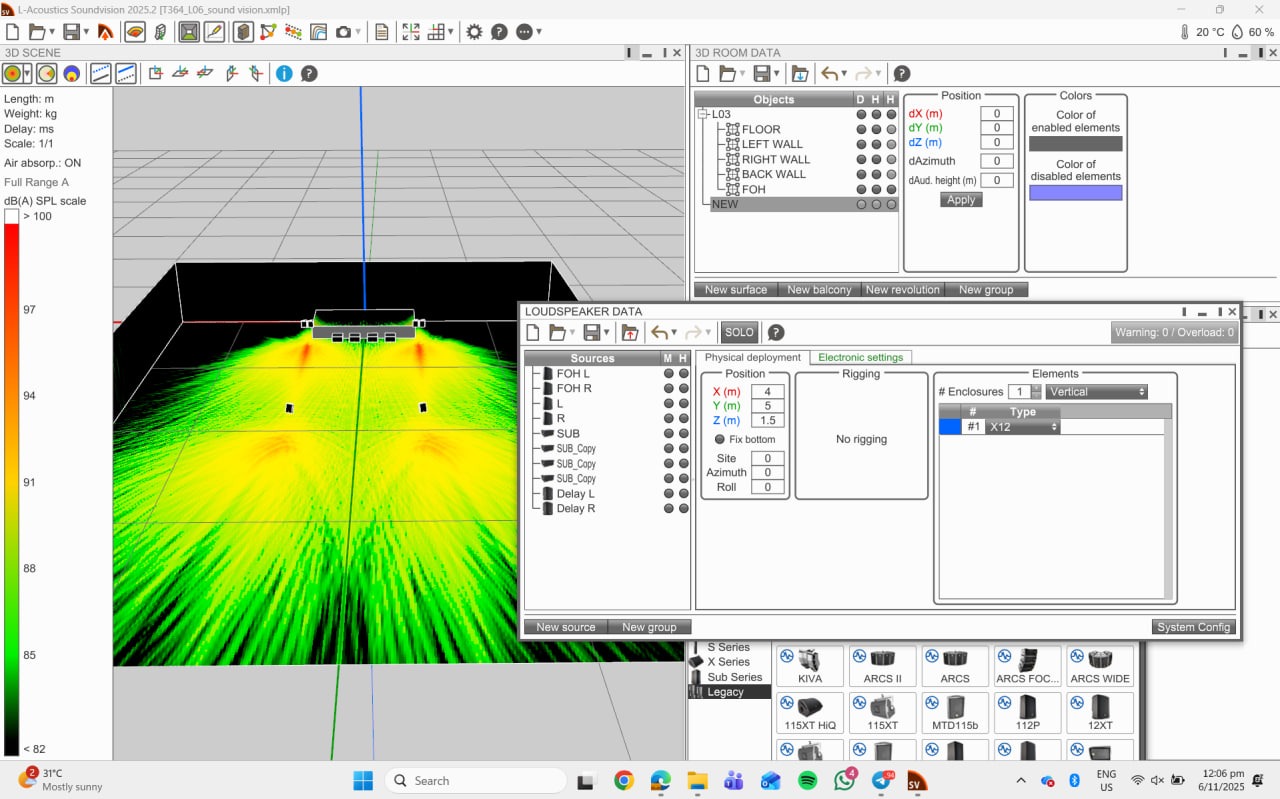Click the disabled elements color swatch
Image resolution: width=1280 pixels, height=799 pixels.
click(1076, 193)
